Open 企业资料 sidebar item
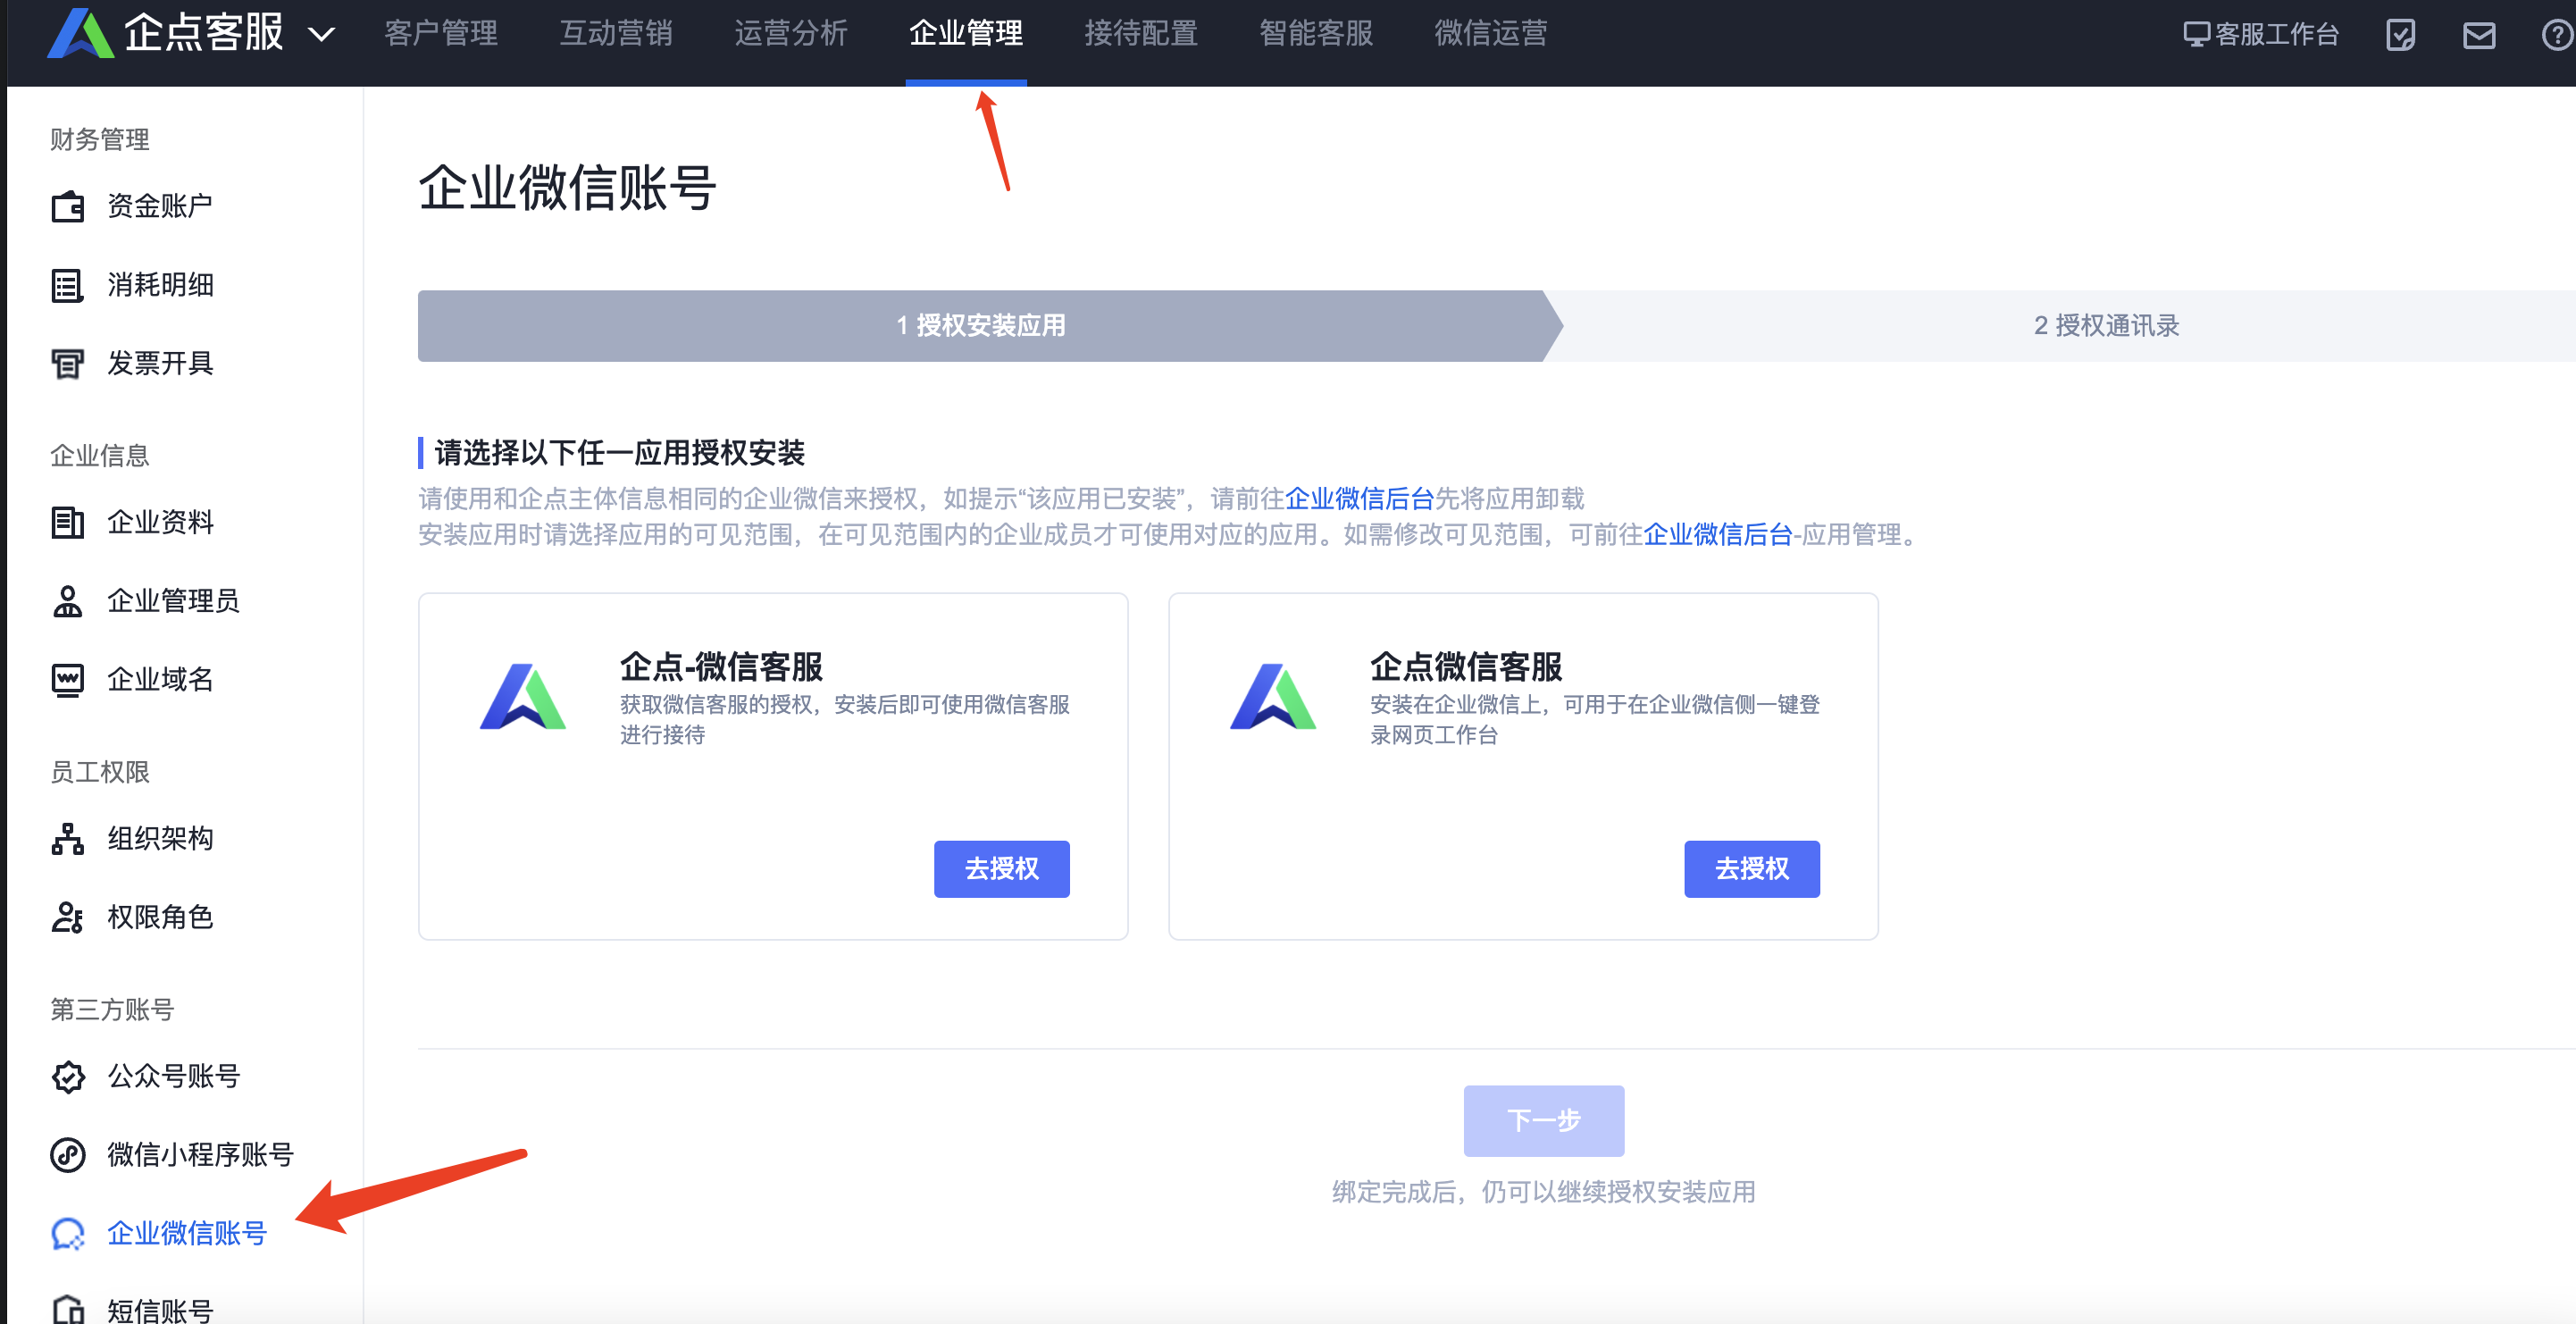Viewport: 2576px width, 1324px height. click(160, 522)
